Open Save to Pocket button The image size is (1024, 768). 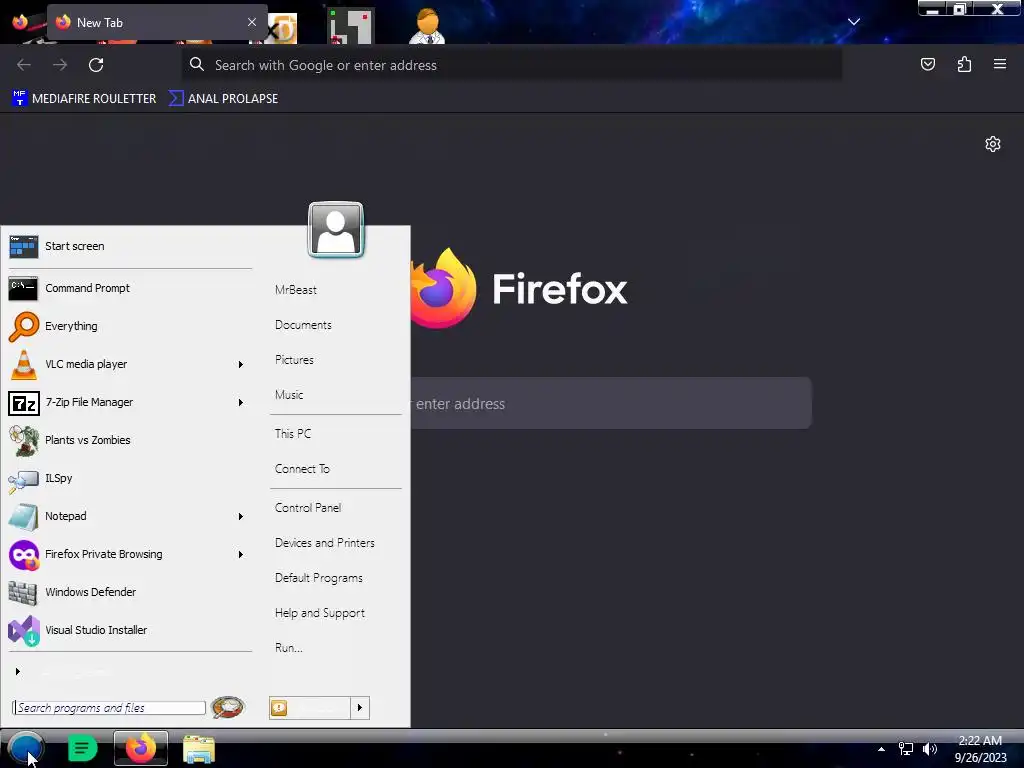click(x=927, y=64)
